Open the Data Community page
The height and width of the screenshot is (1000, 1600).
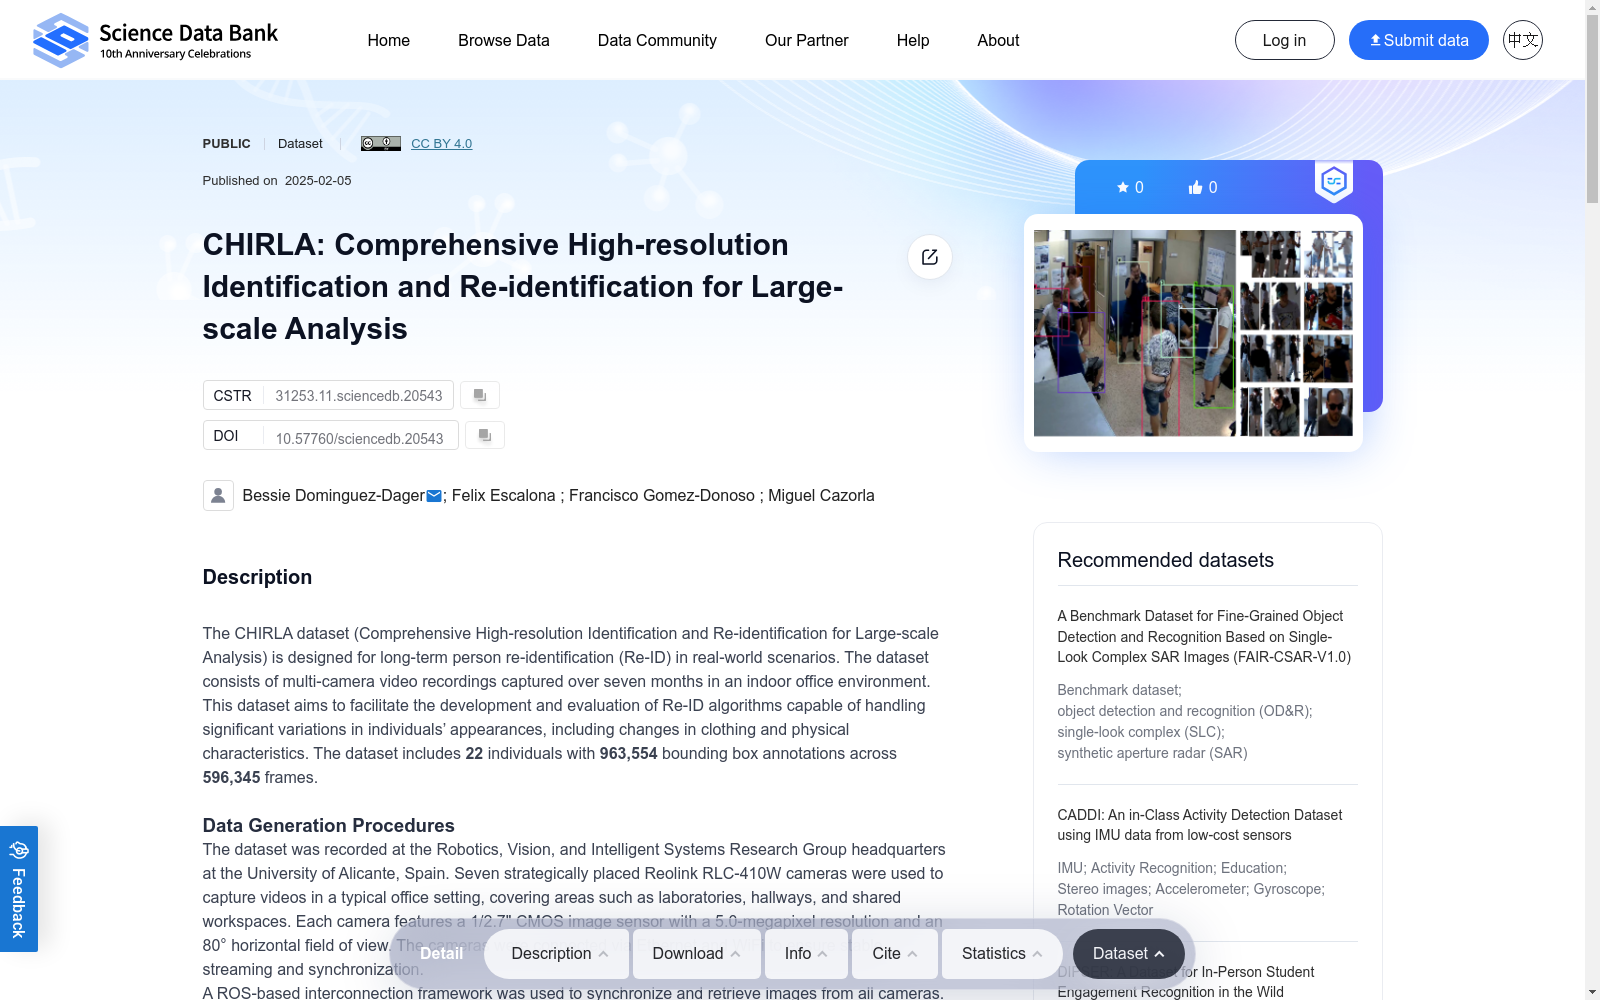click(x=657, y=40)
